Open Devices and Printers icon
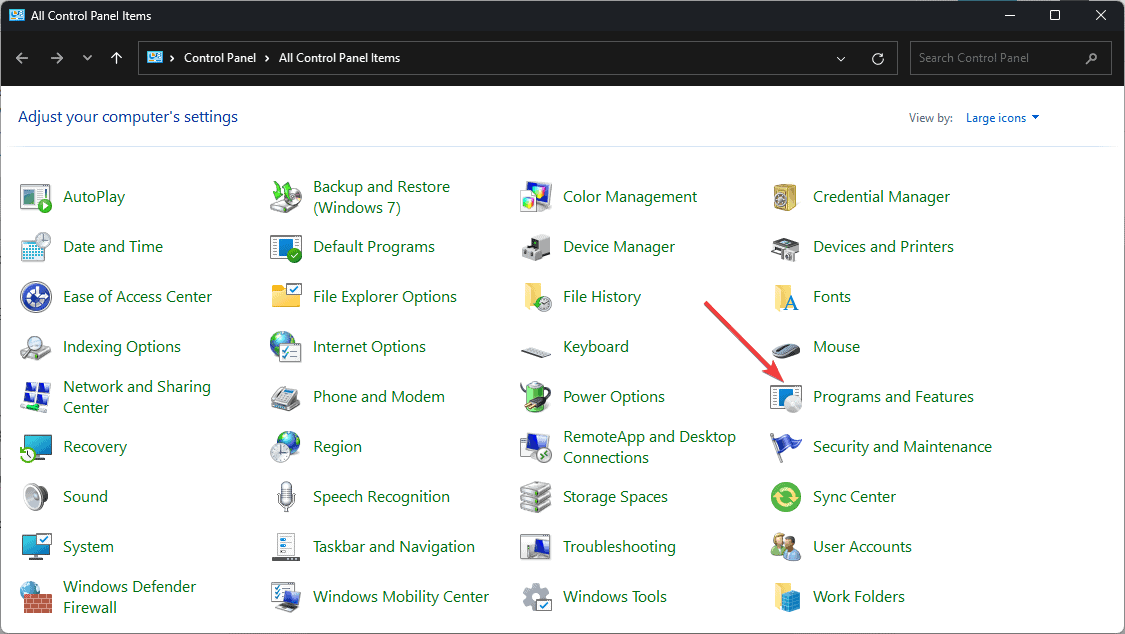This screenshot has height=634, width=1125. tap(785, 247)
